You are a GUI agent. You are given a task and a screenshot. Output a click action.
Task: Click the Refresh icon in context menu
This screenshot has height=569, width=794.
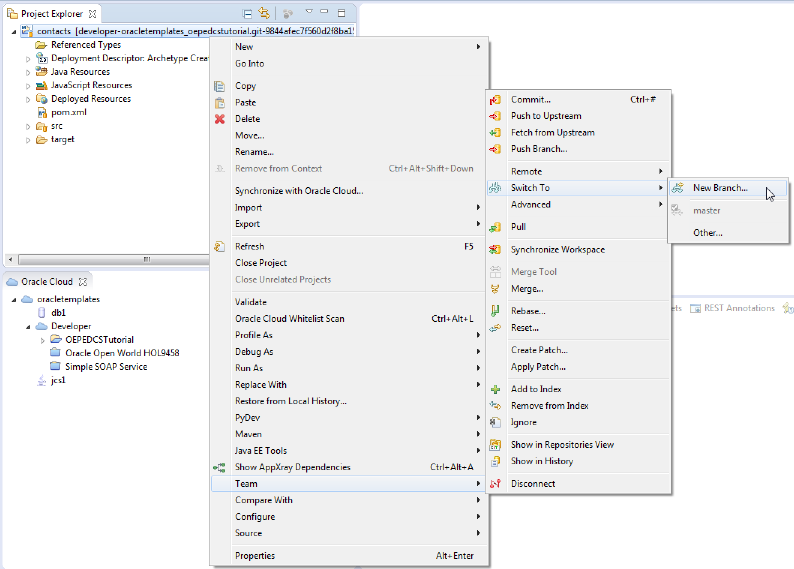pyautogui.click(x=220, y=247)
